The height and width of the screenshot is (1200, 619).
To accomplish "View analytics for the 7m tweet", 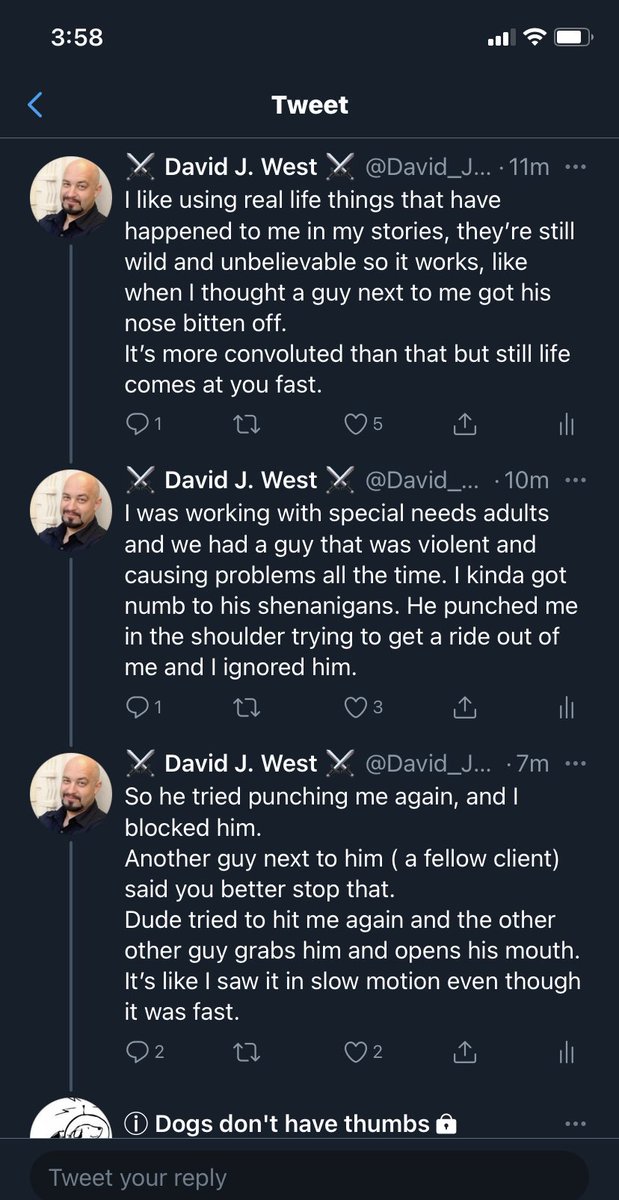I will pos(566,1051).
